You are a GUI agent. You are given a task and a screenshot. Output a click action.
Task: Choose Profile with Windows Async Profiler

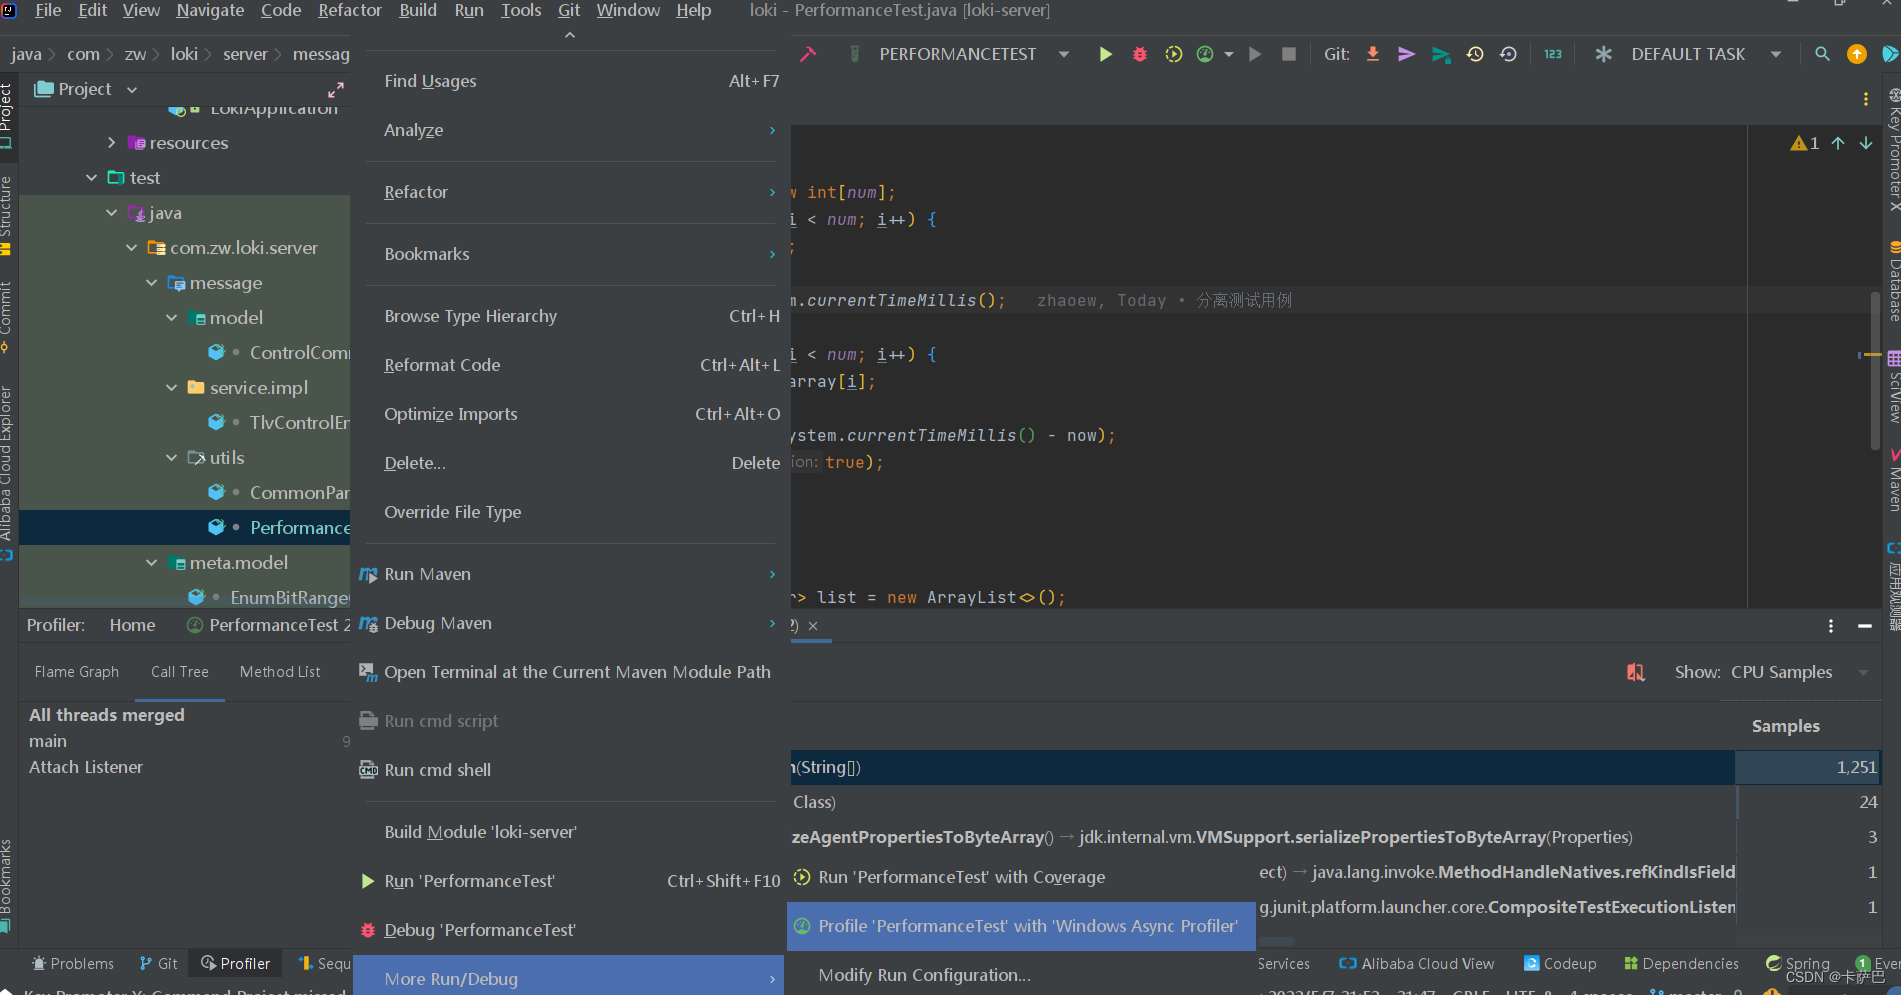coord(1022,926)
